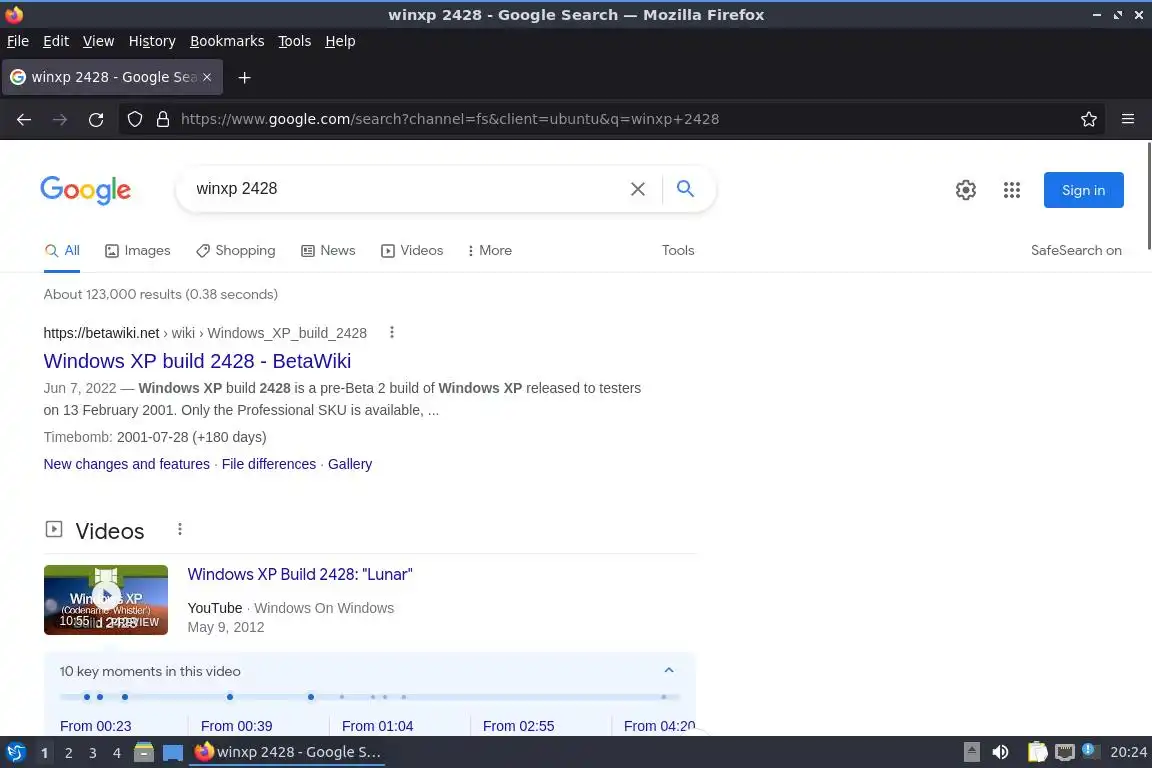Click the clipboard tray icon
The width and height of the screenshot is (1152, 768).
click(1037, 752)
